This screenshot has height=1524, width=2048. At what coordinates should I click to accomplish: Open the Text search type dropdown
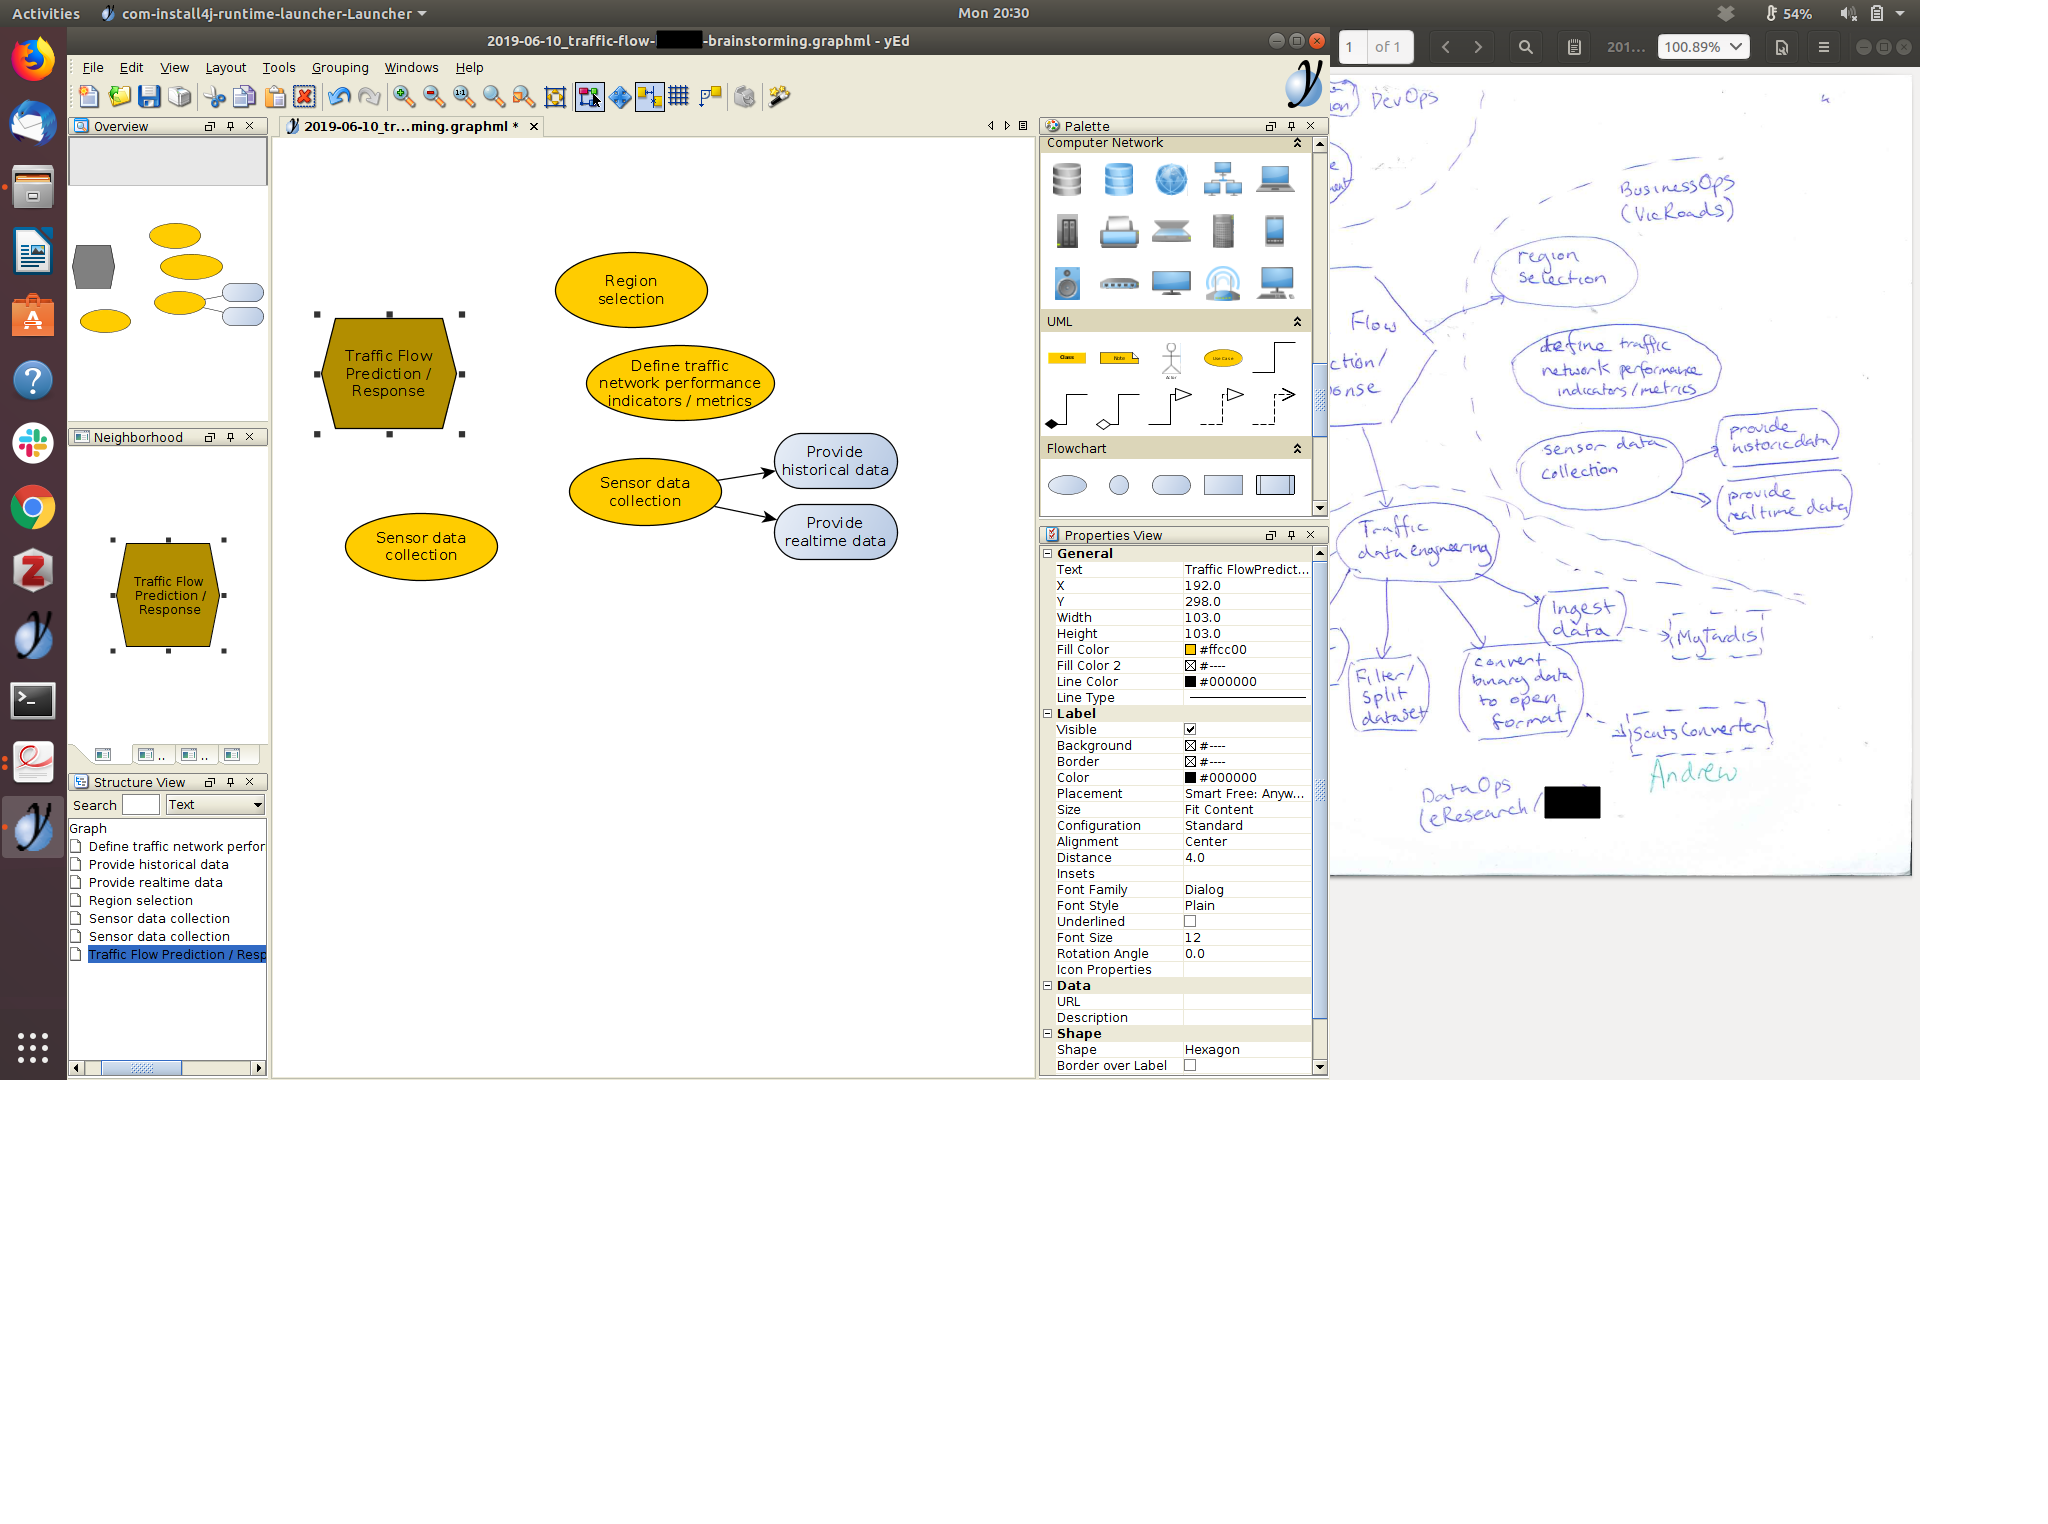pyautogui.click(x=215, y=805)
